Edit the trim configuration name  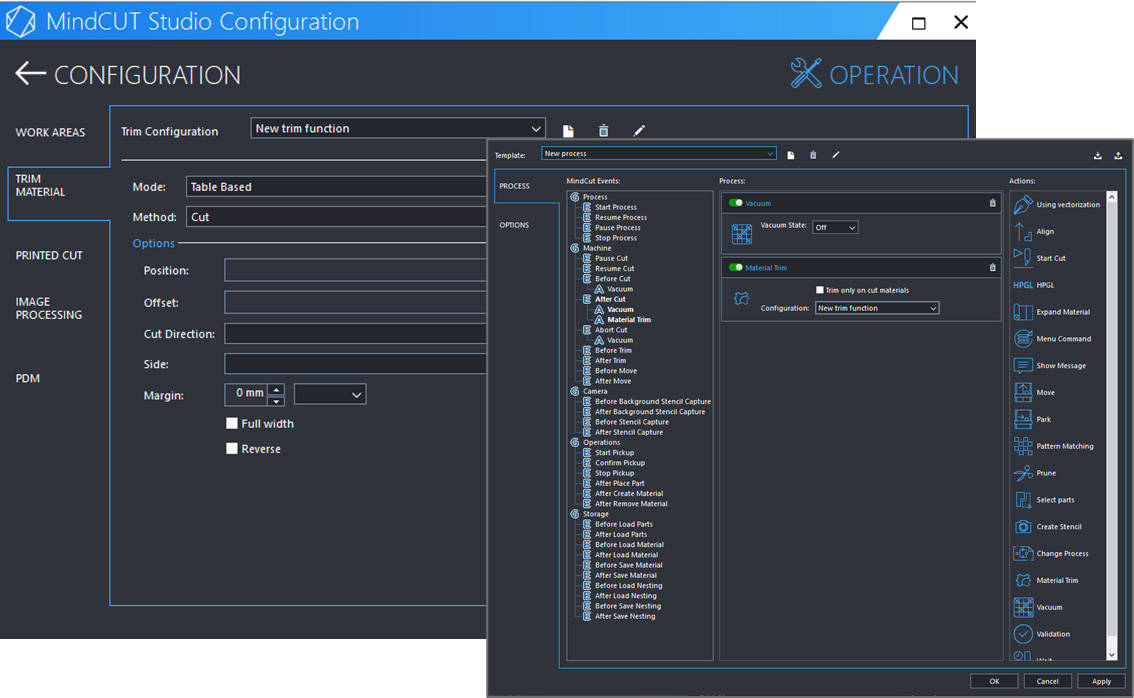[x=639, y=131]
